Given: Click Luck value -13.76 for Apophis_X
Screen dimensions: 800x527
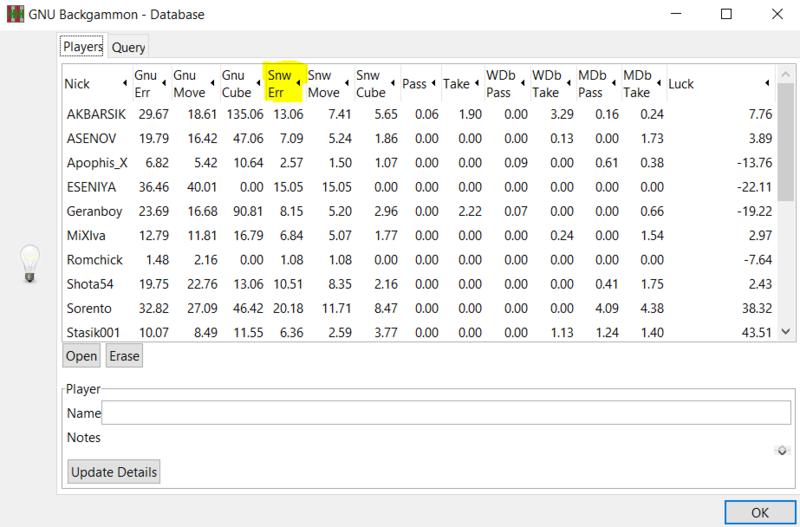Looking at the screenshot, I should click(755, 163).
